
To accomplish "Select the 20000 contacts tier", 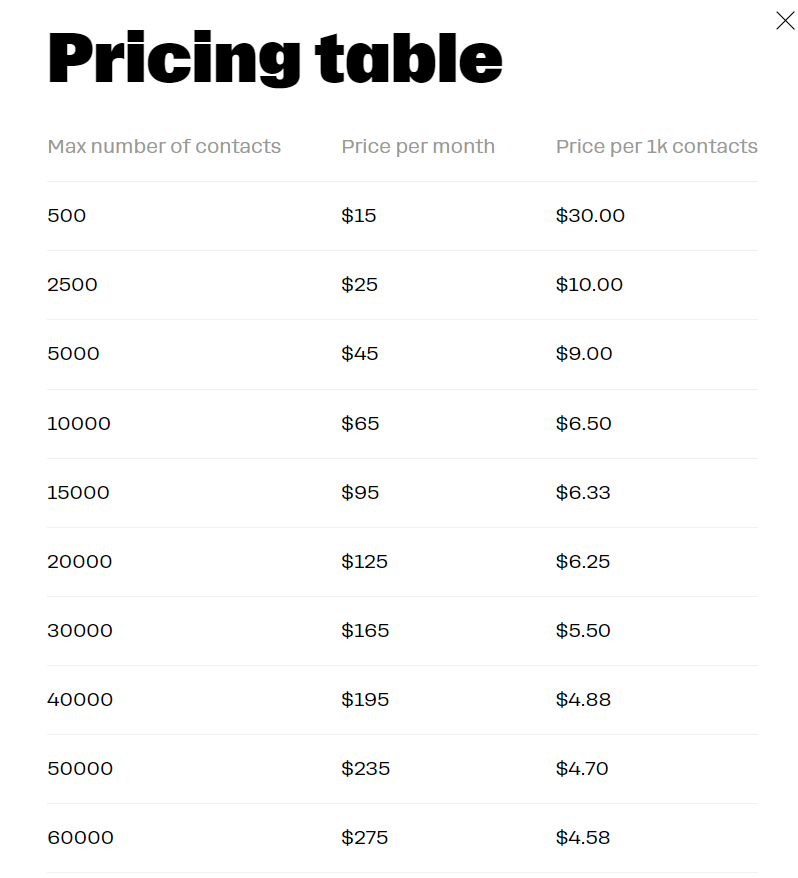I will (x=79, y=562).
